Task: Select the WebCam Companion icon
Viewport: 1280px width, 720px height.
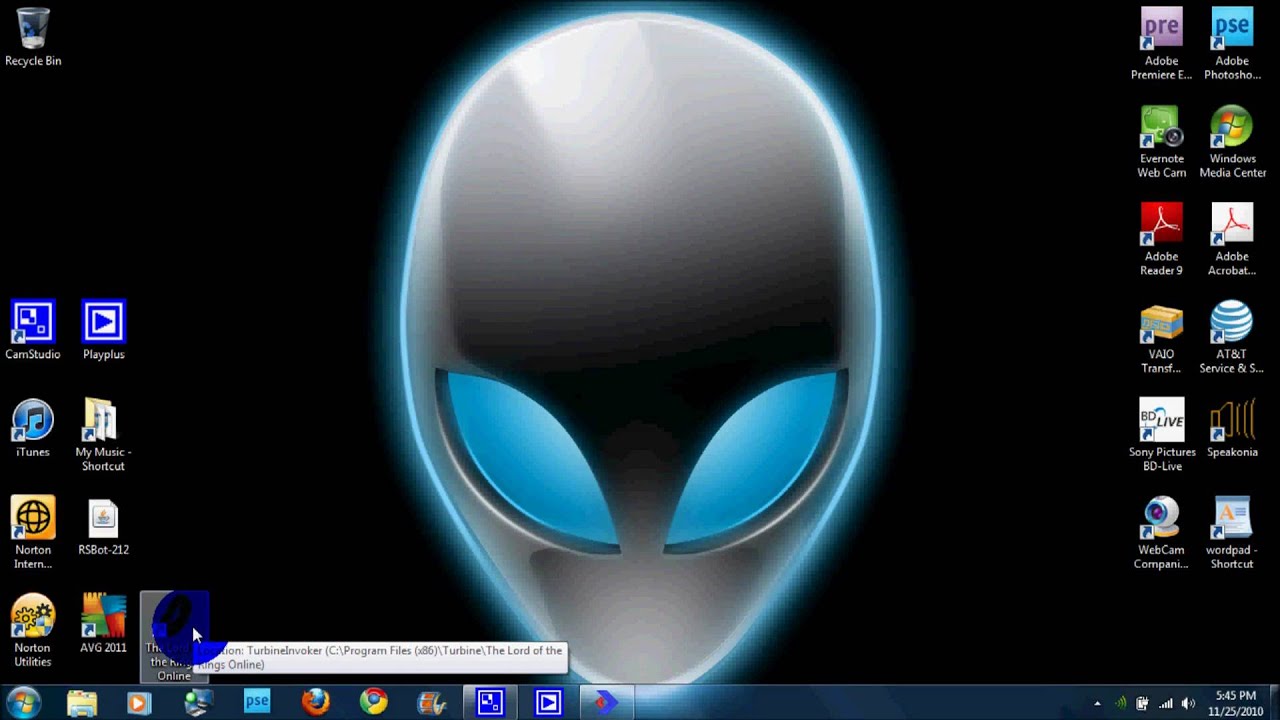Action: tap(1162, 534)
